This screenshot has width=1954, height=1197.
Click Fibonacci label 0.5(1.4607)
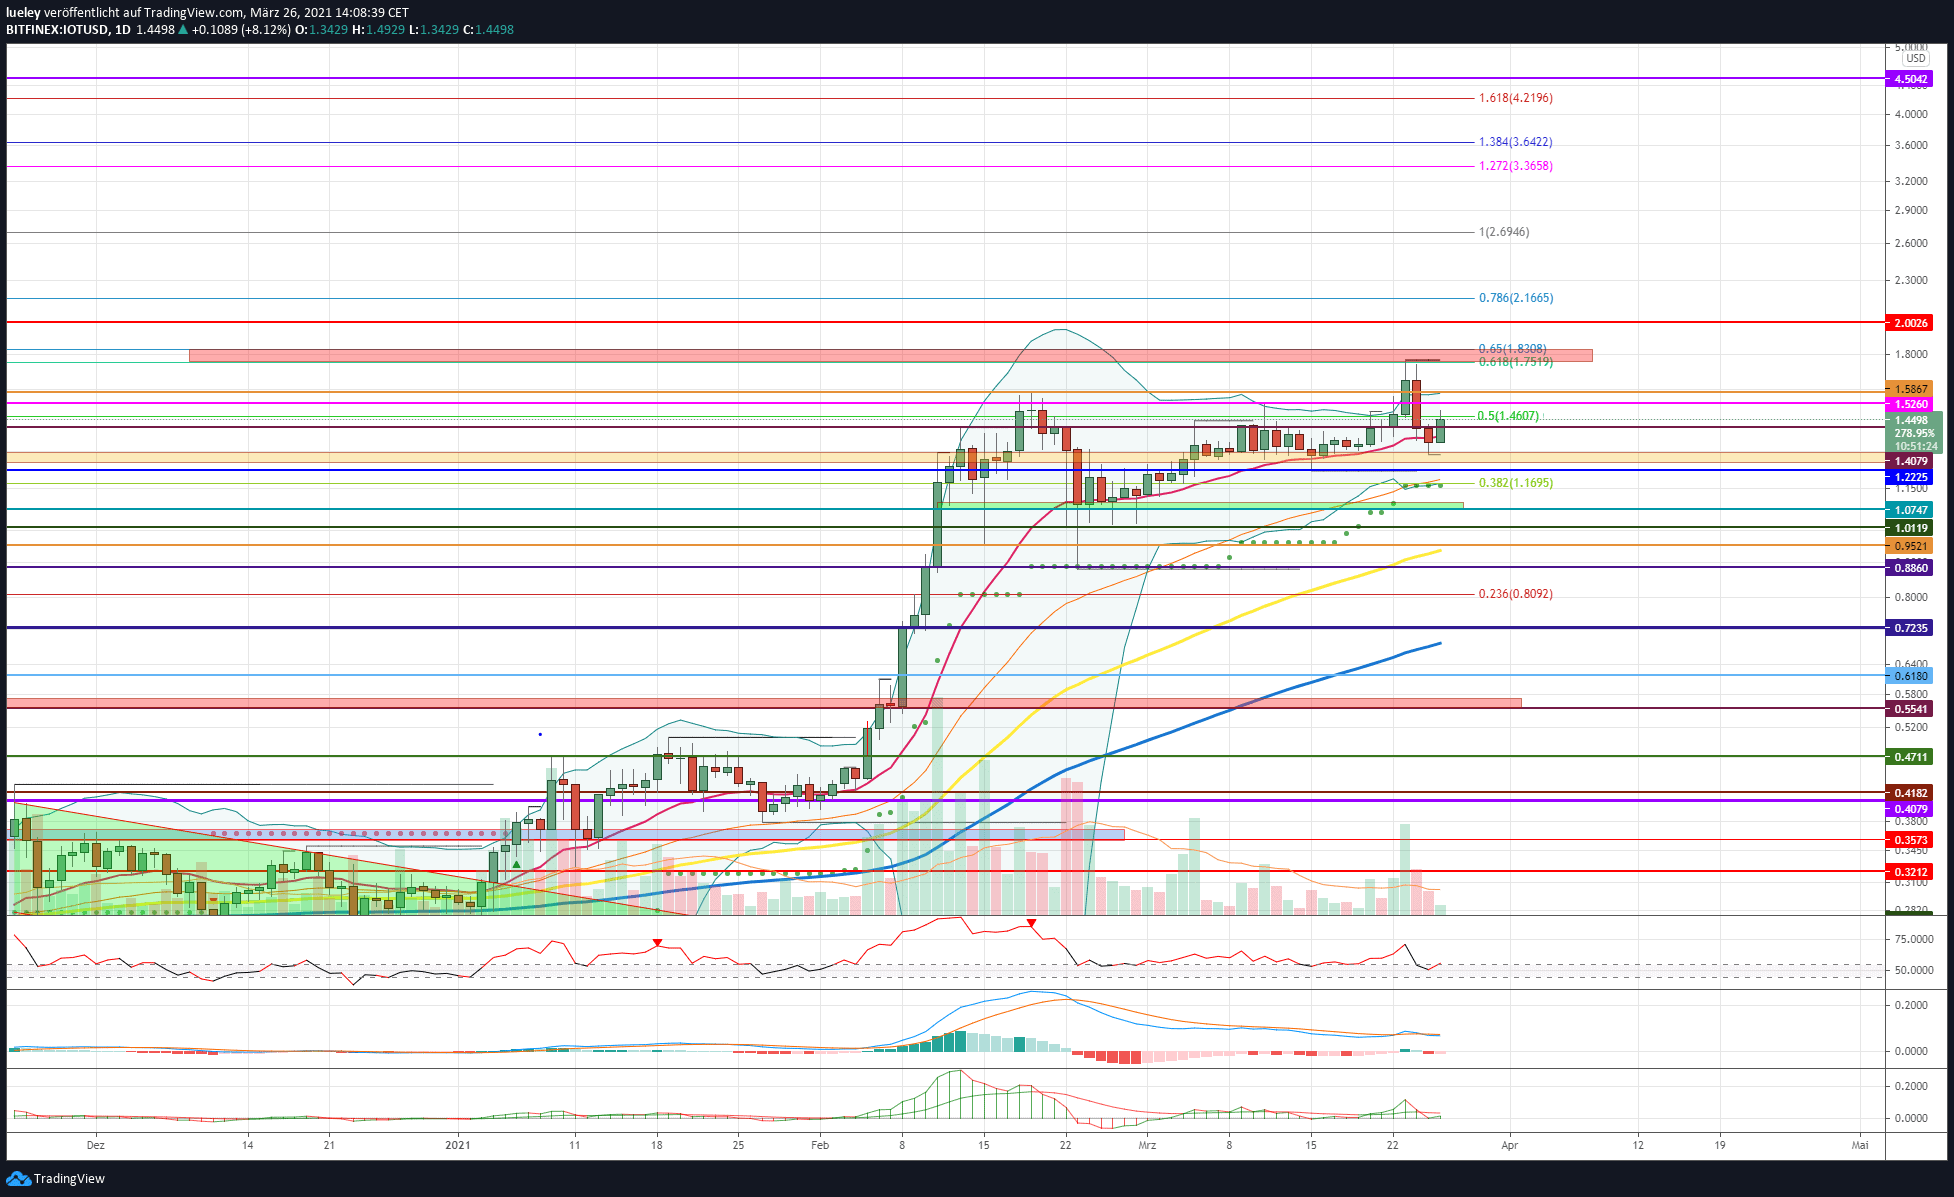(1508, 416)
